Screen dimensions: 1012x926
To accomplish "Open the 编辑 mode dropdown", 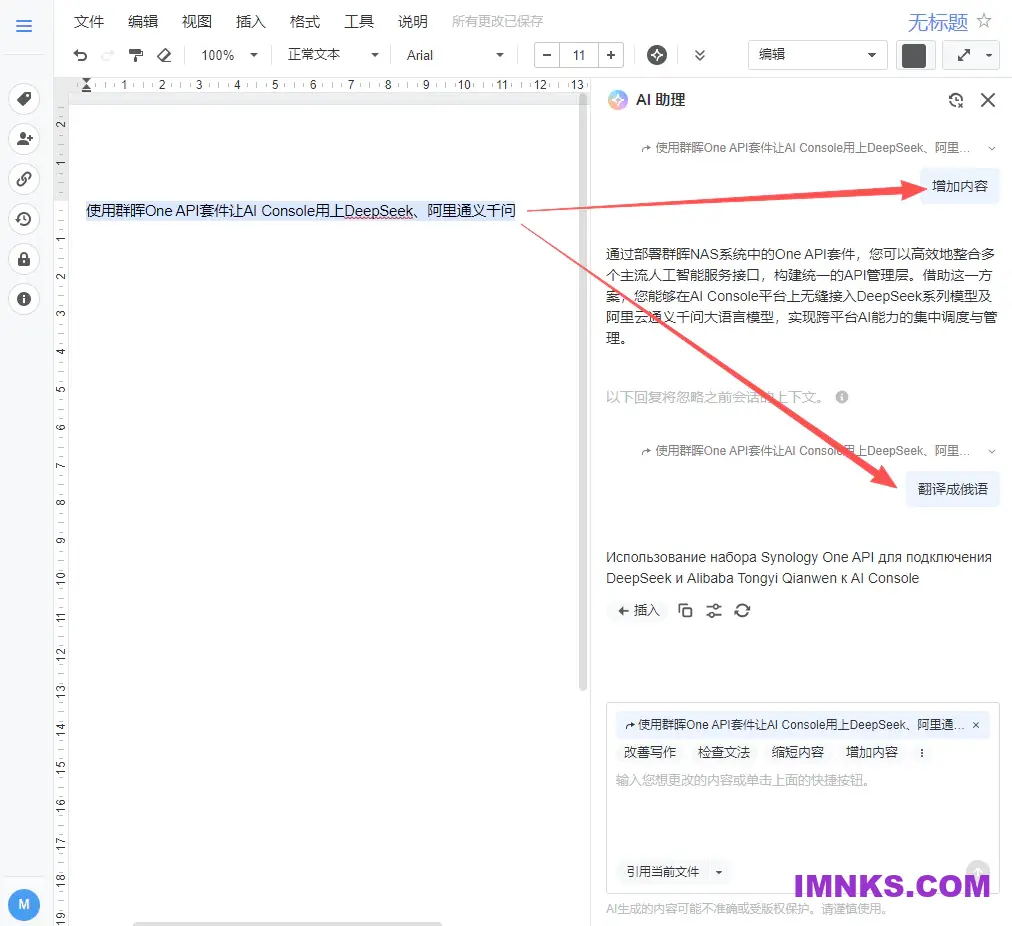I will (818, 55).
